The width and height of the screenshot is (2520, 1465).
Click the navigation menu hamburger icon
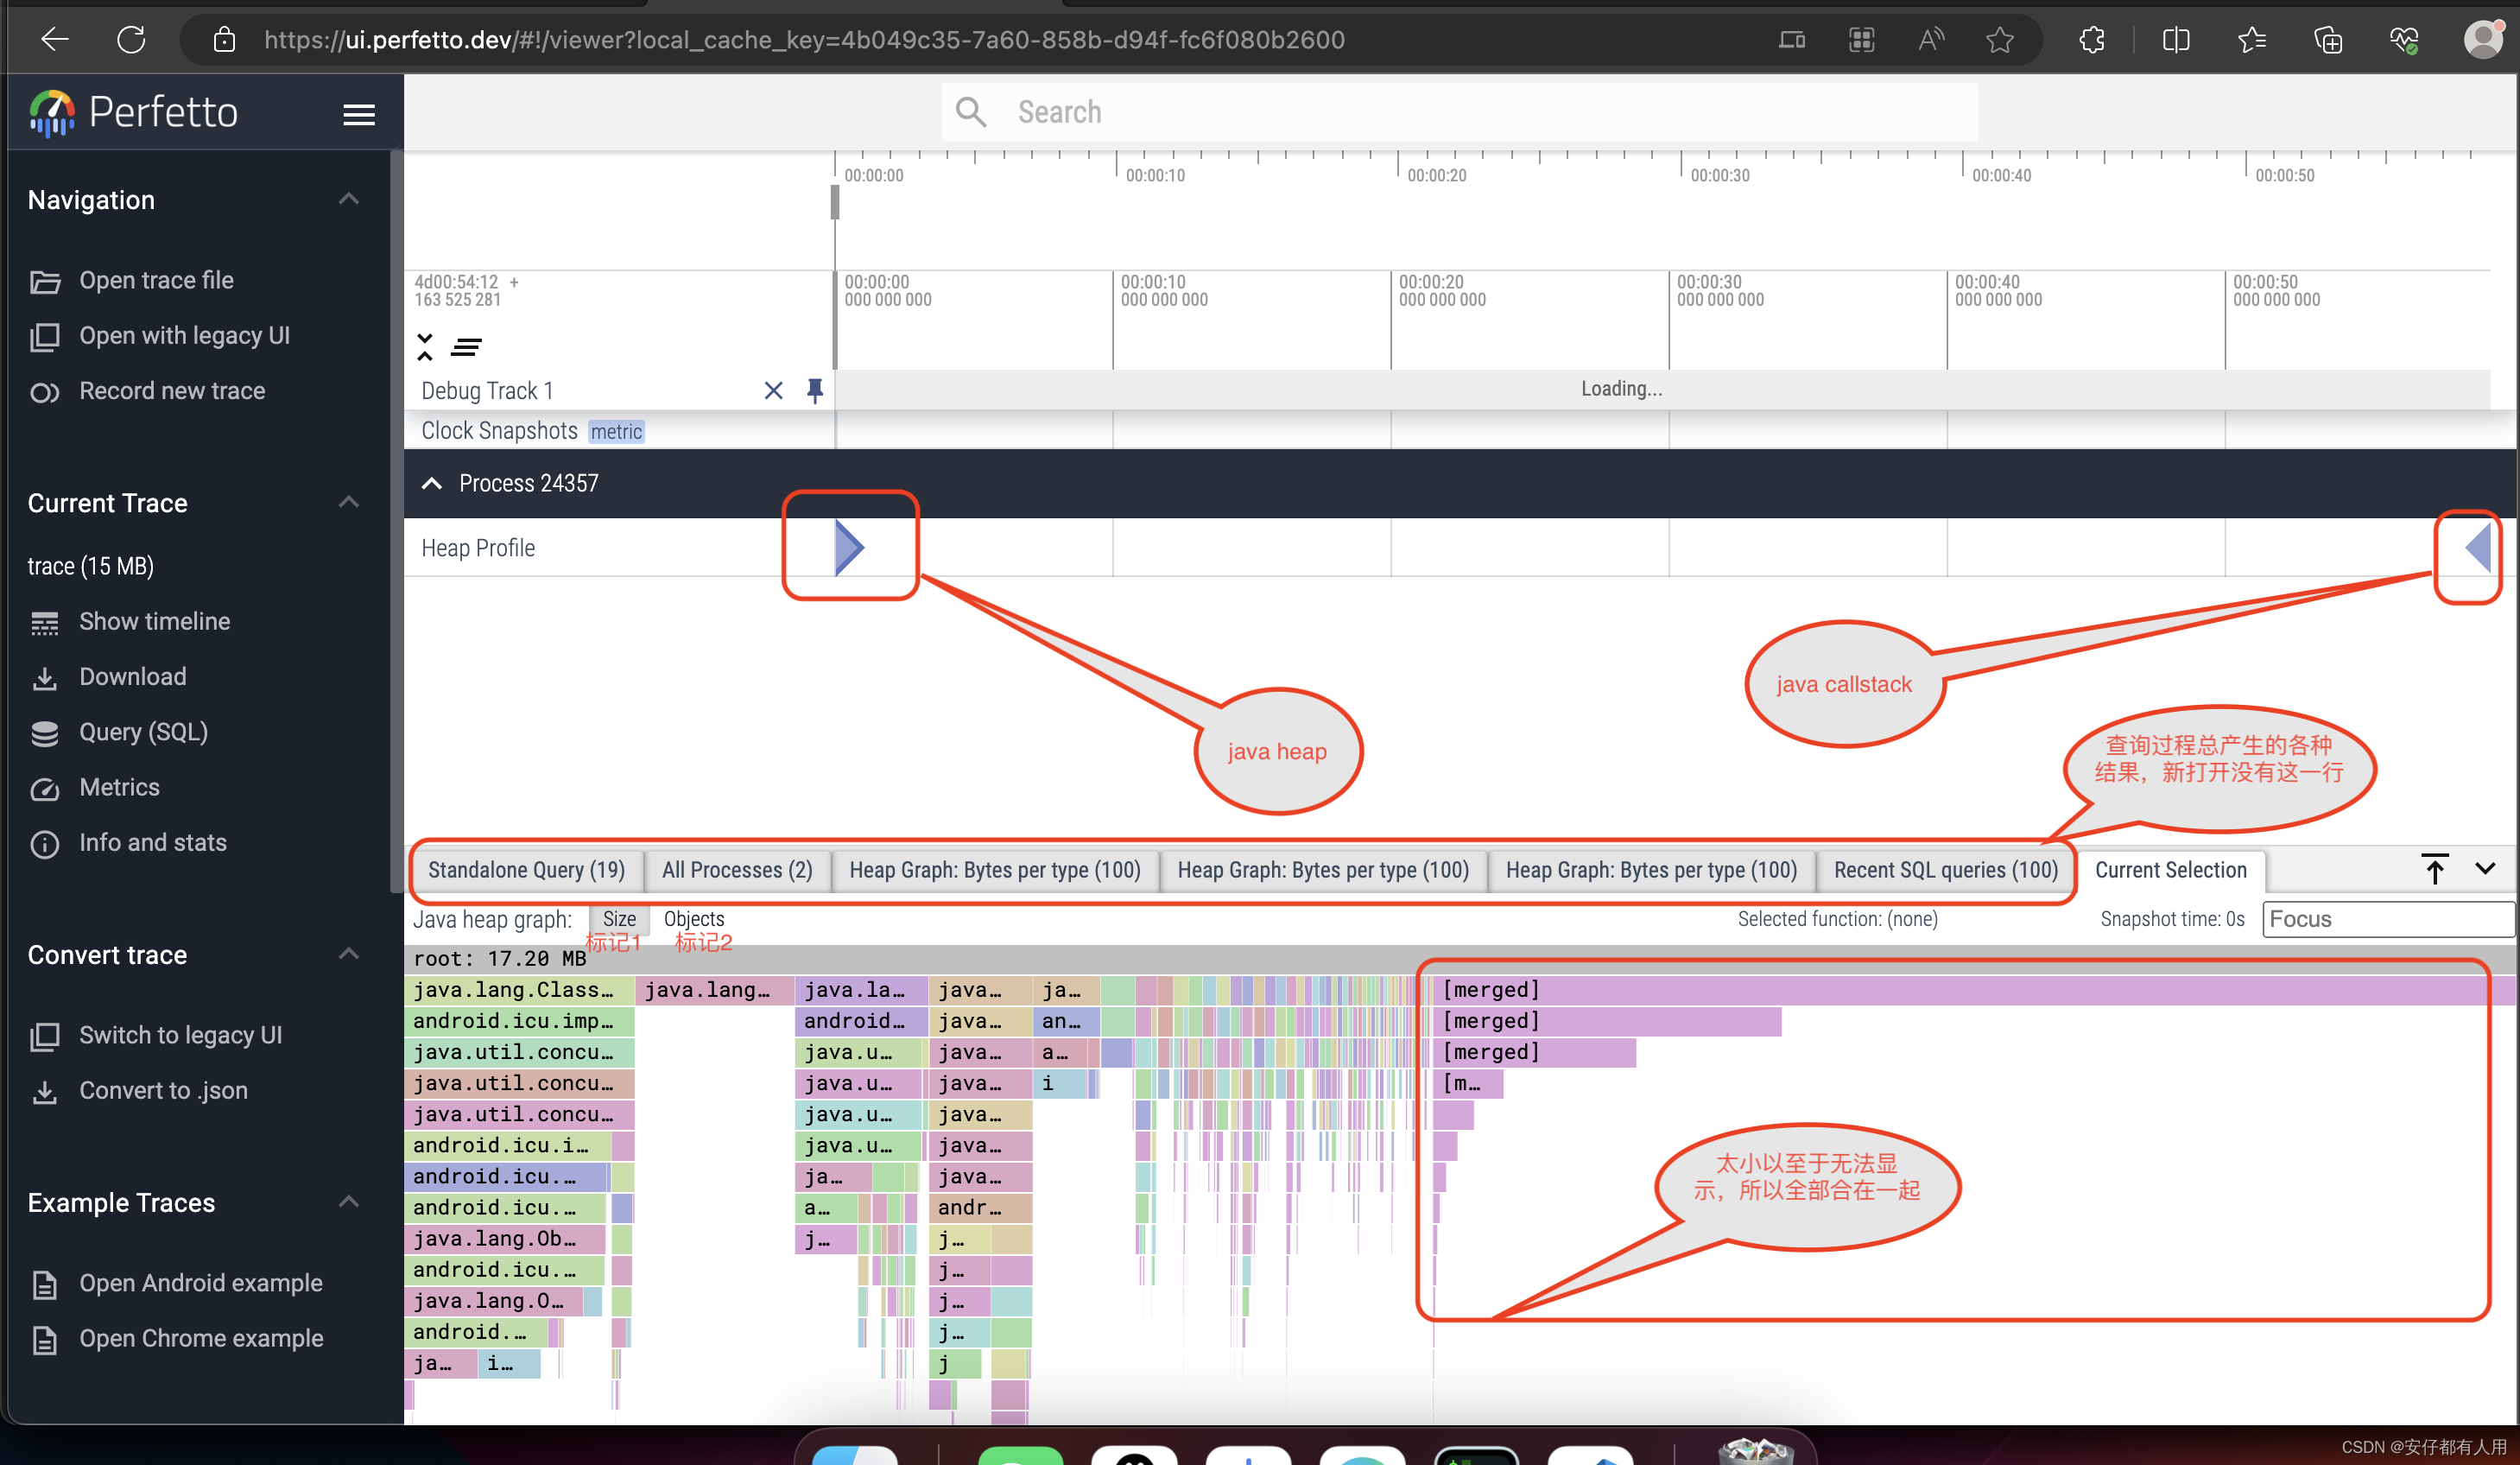[361, 110]
